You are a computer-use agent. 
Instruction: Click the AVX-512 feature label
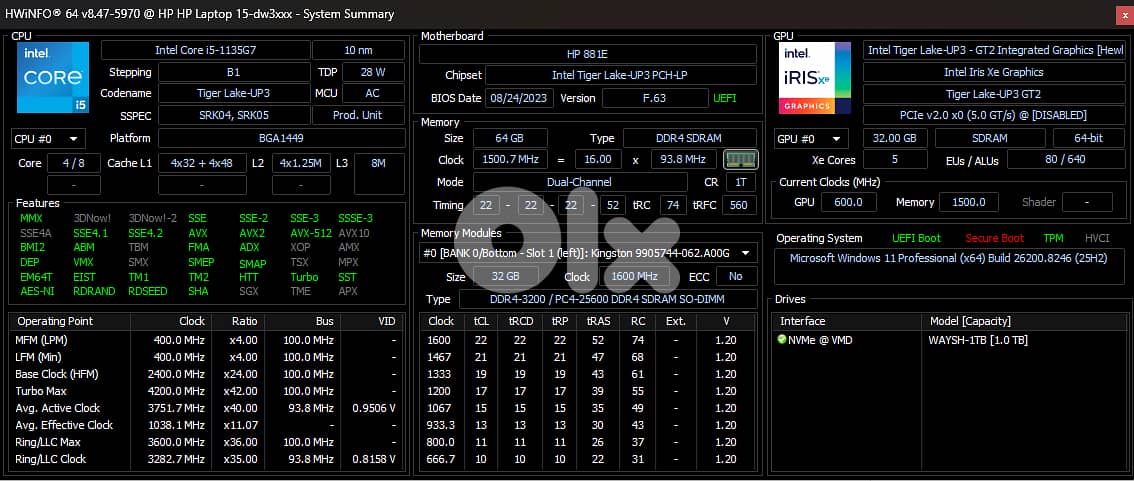(x=311, y=233)
